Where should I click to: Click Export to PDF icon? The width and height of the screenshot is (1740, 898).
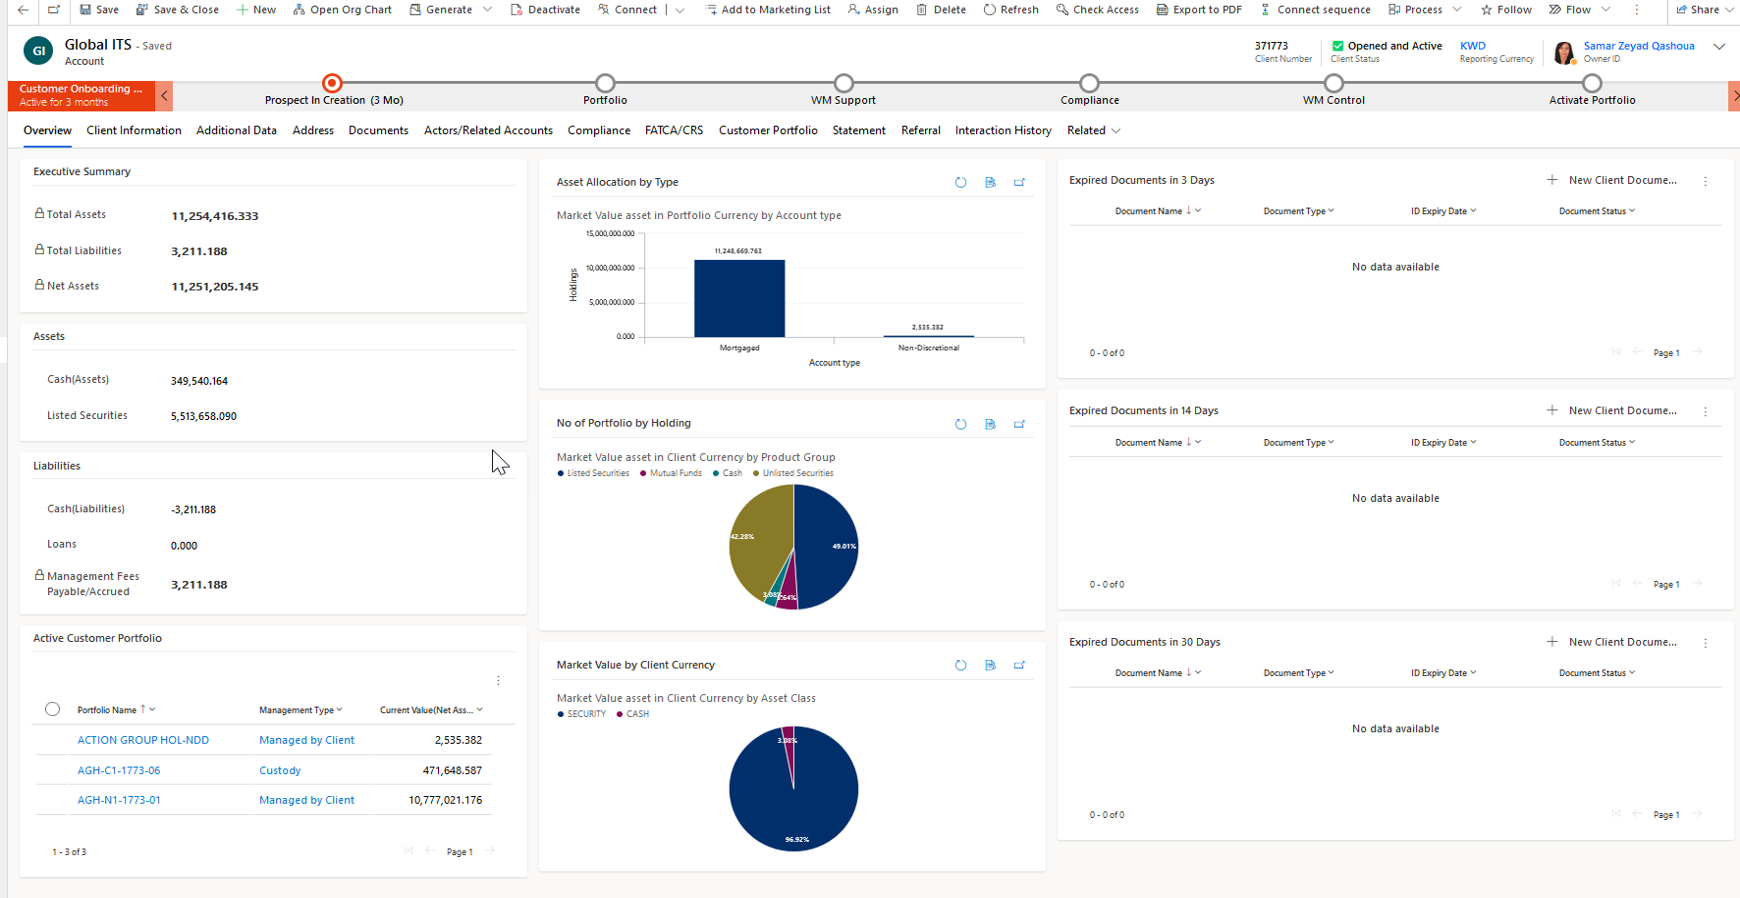pyautogui.click(x=1161, y=10)
